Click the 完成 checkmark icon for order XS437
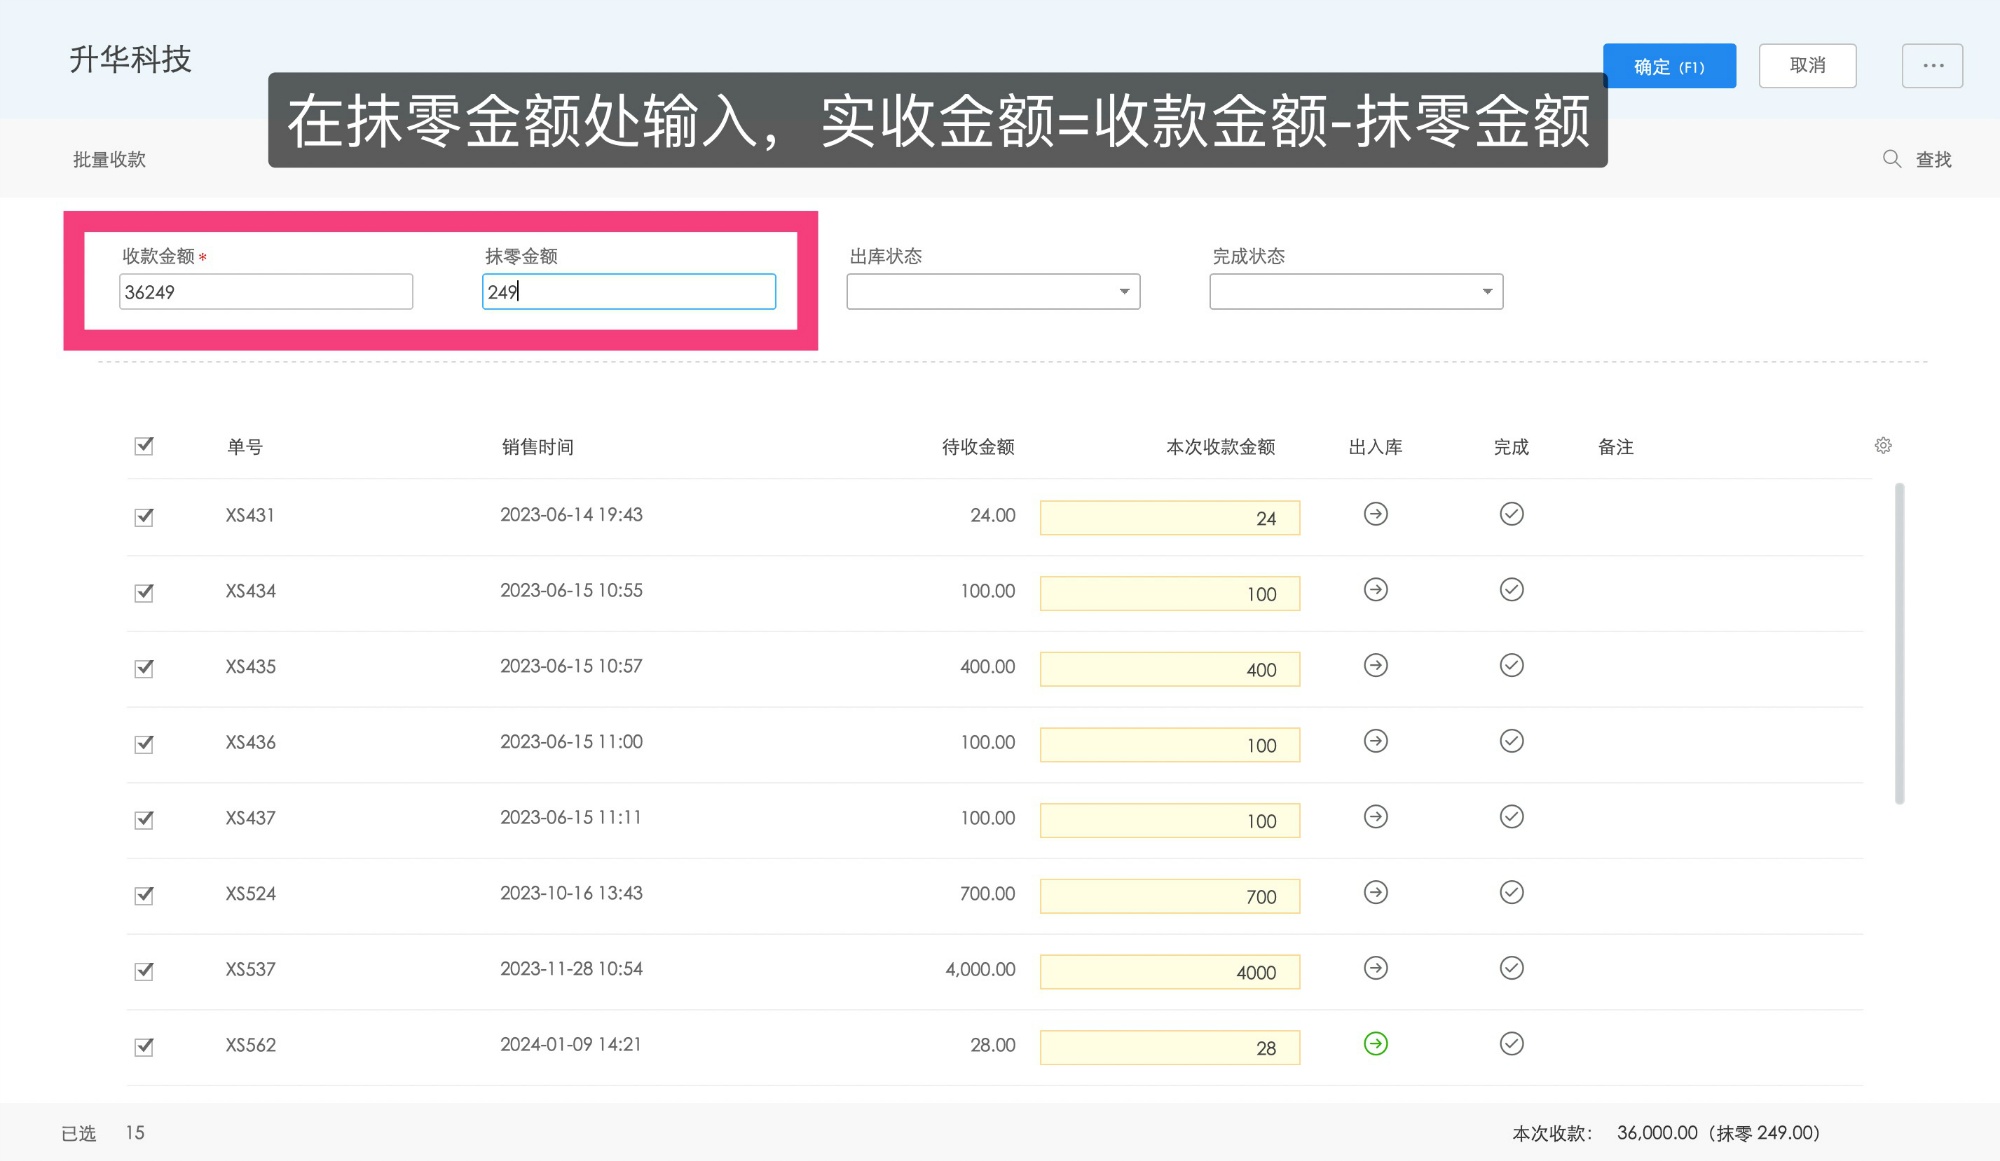2000x1161 pixels. [1511, 816]
